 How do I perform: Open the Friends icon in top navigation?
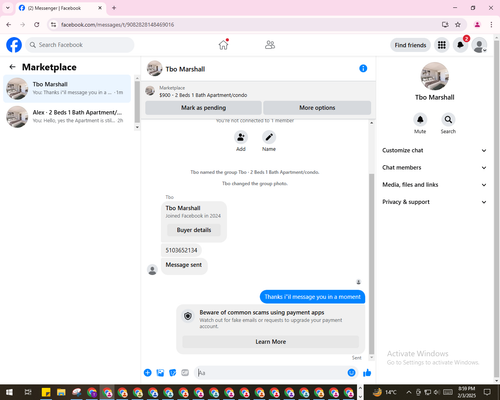pyautogui.click(x=270, y=45)
